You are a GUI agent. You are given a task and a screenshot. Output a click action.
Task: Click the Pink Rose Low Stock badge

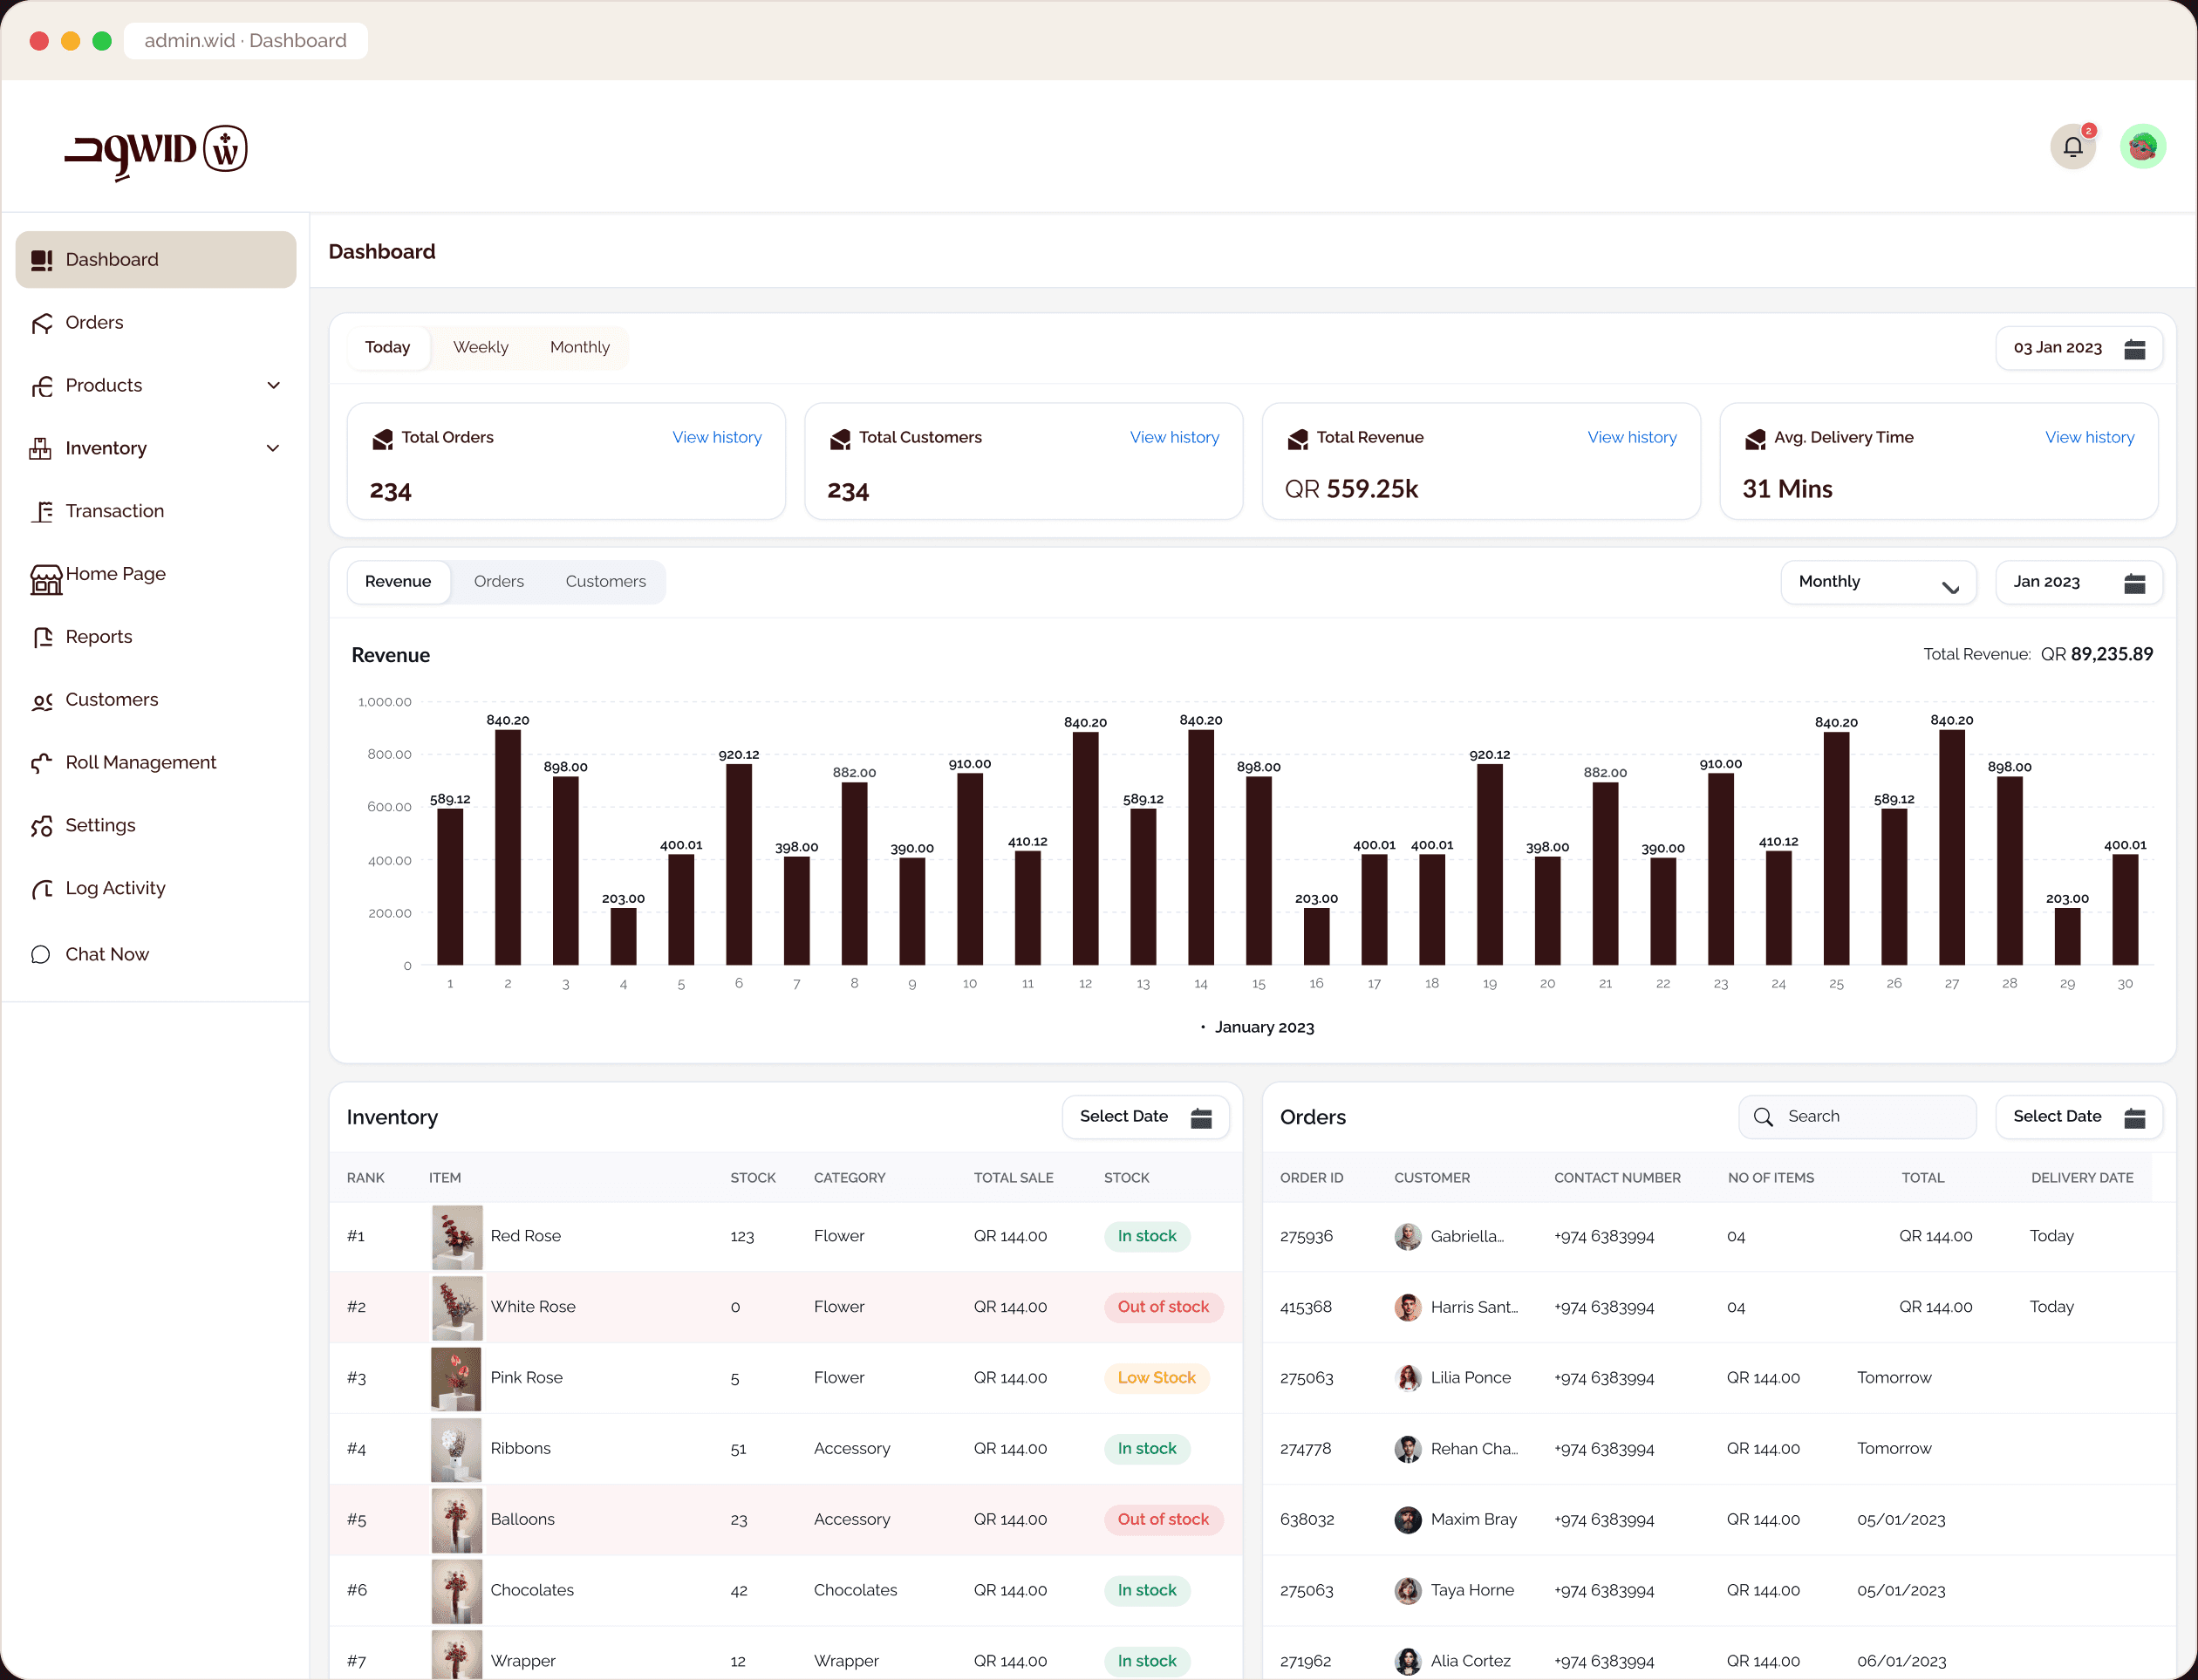pyautogui.click(x=1157, y=1378)
